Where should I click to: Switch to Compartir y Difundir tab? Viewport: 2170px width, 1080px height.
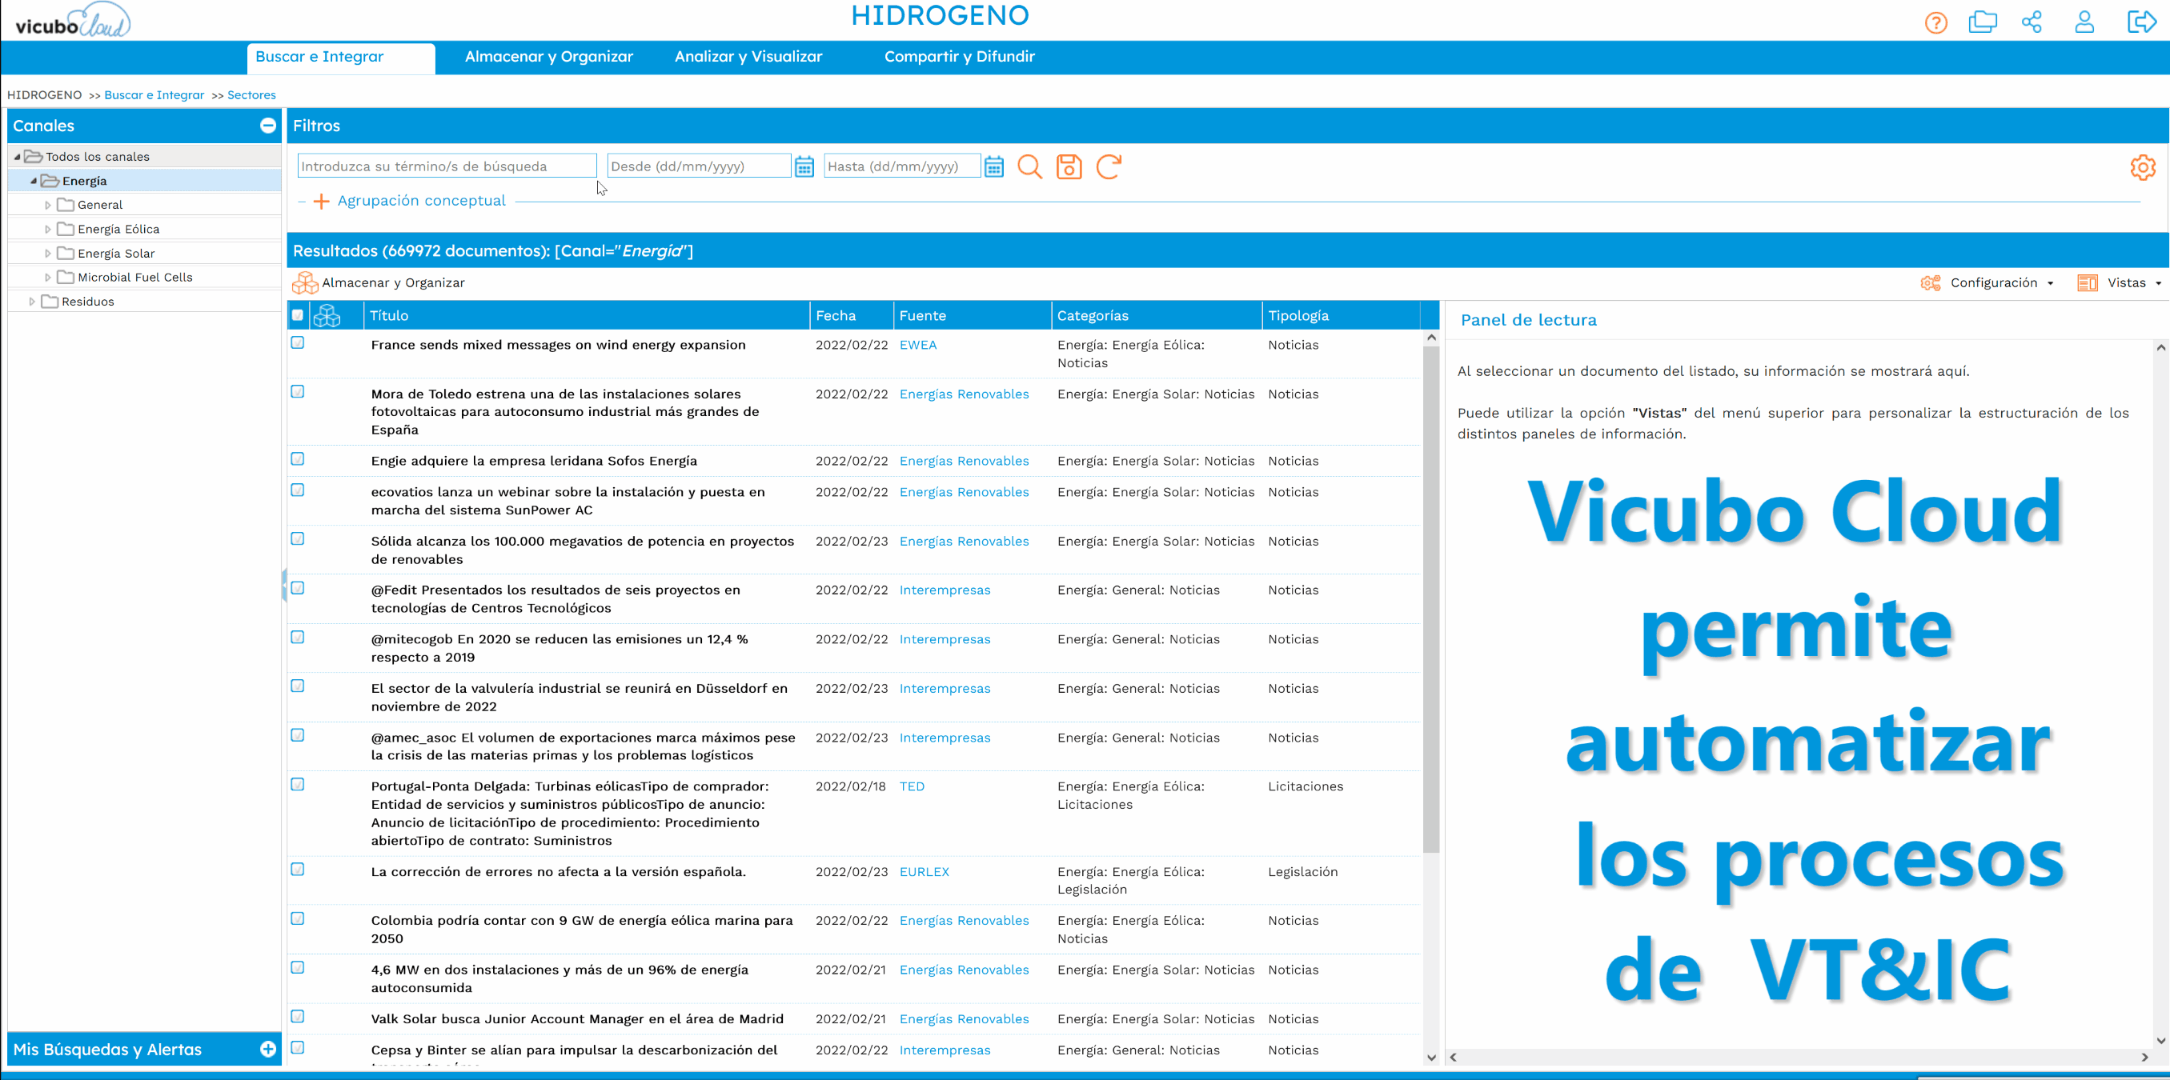[x=959, y=57]
